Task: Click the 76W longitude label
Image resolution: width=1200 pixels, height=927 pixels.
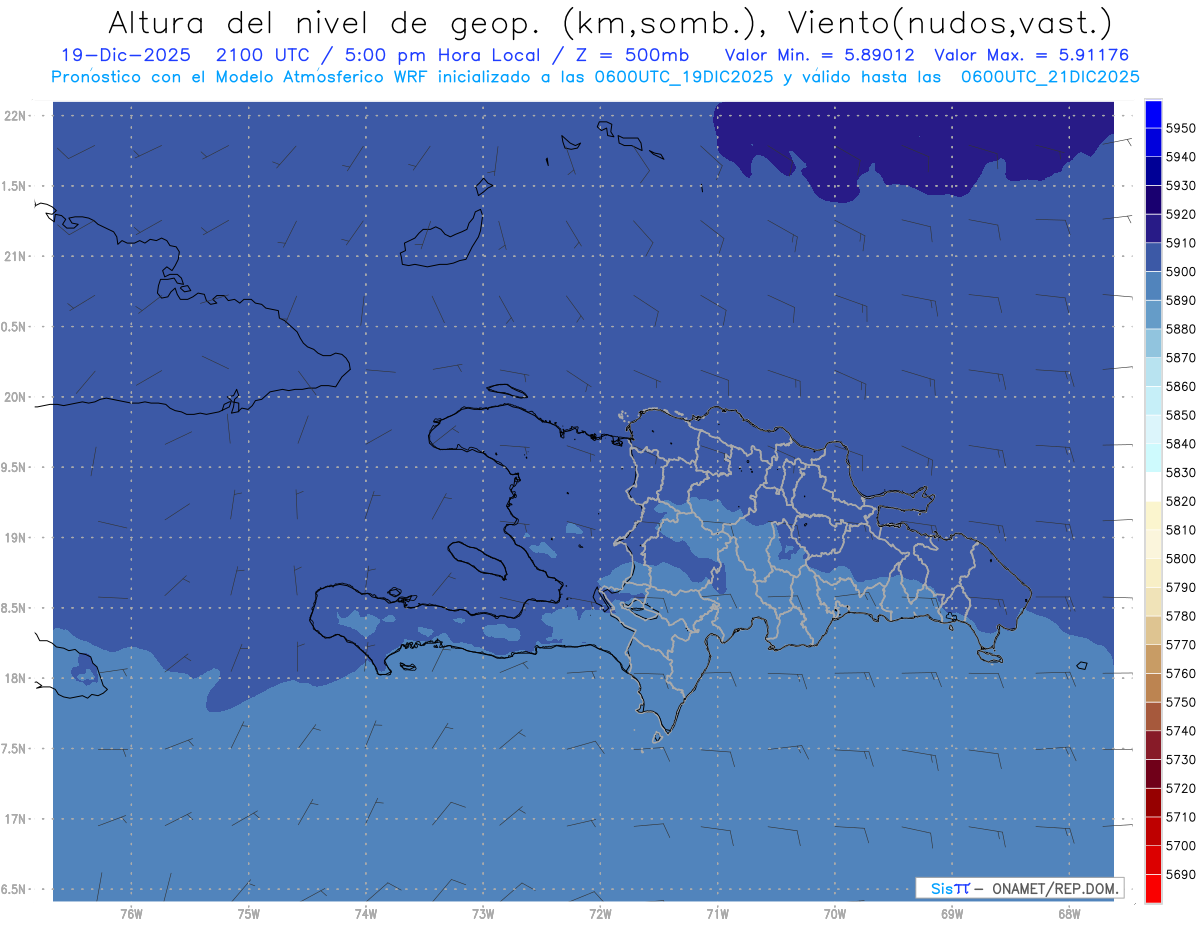Action: (131, 914)
